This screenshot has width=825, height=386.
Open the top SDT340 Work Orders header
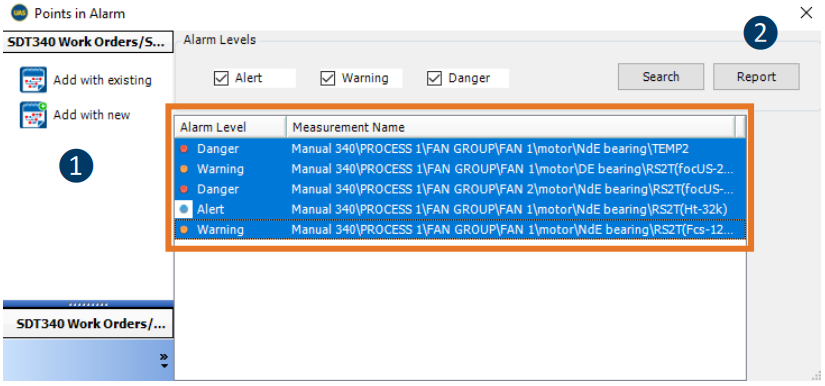pyautogui.click(x=88, y=42)
